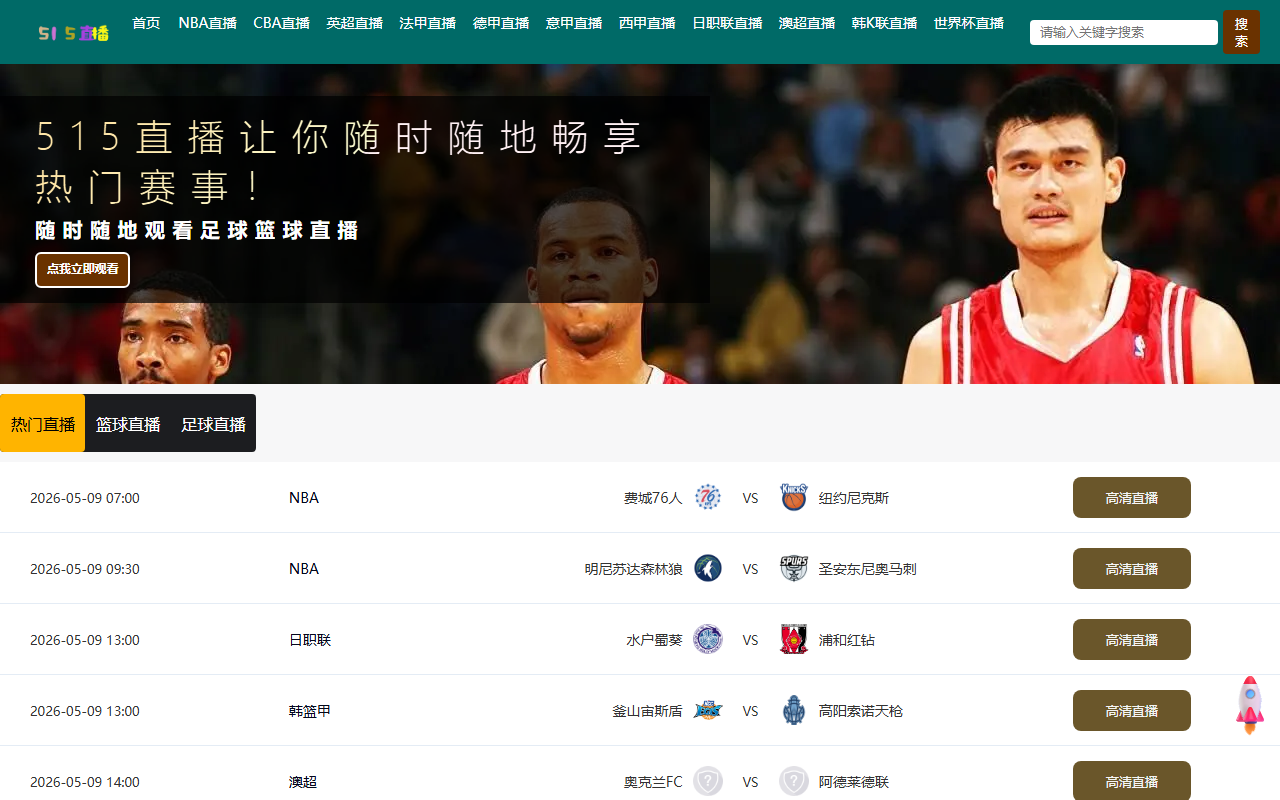
Task: Click the 515直播 site logo
Action: [x=73, y=32]
